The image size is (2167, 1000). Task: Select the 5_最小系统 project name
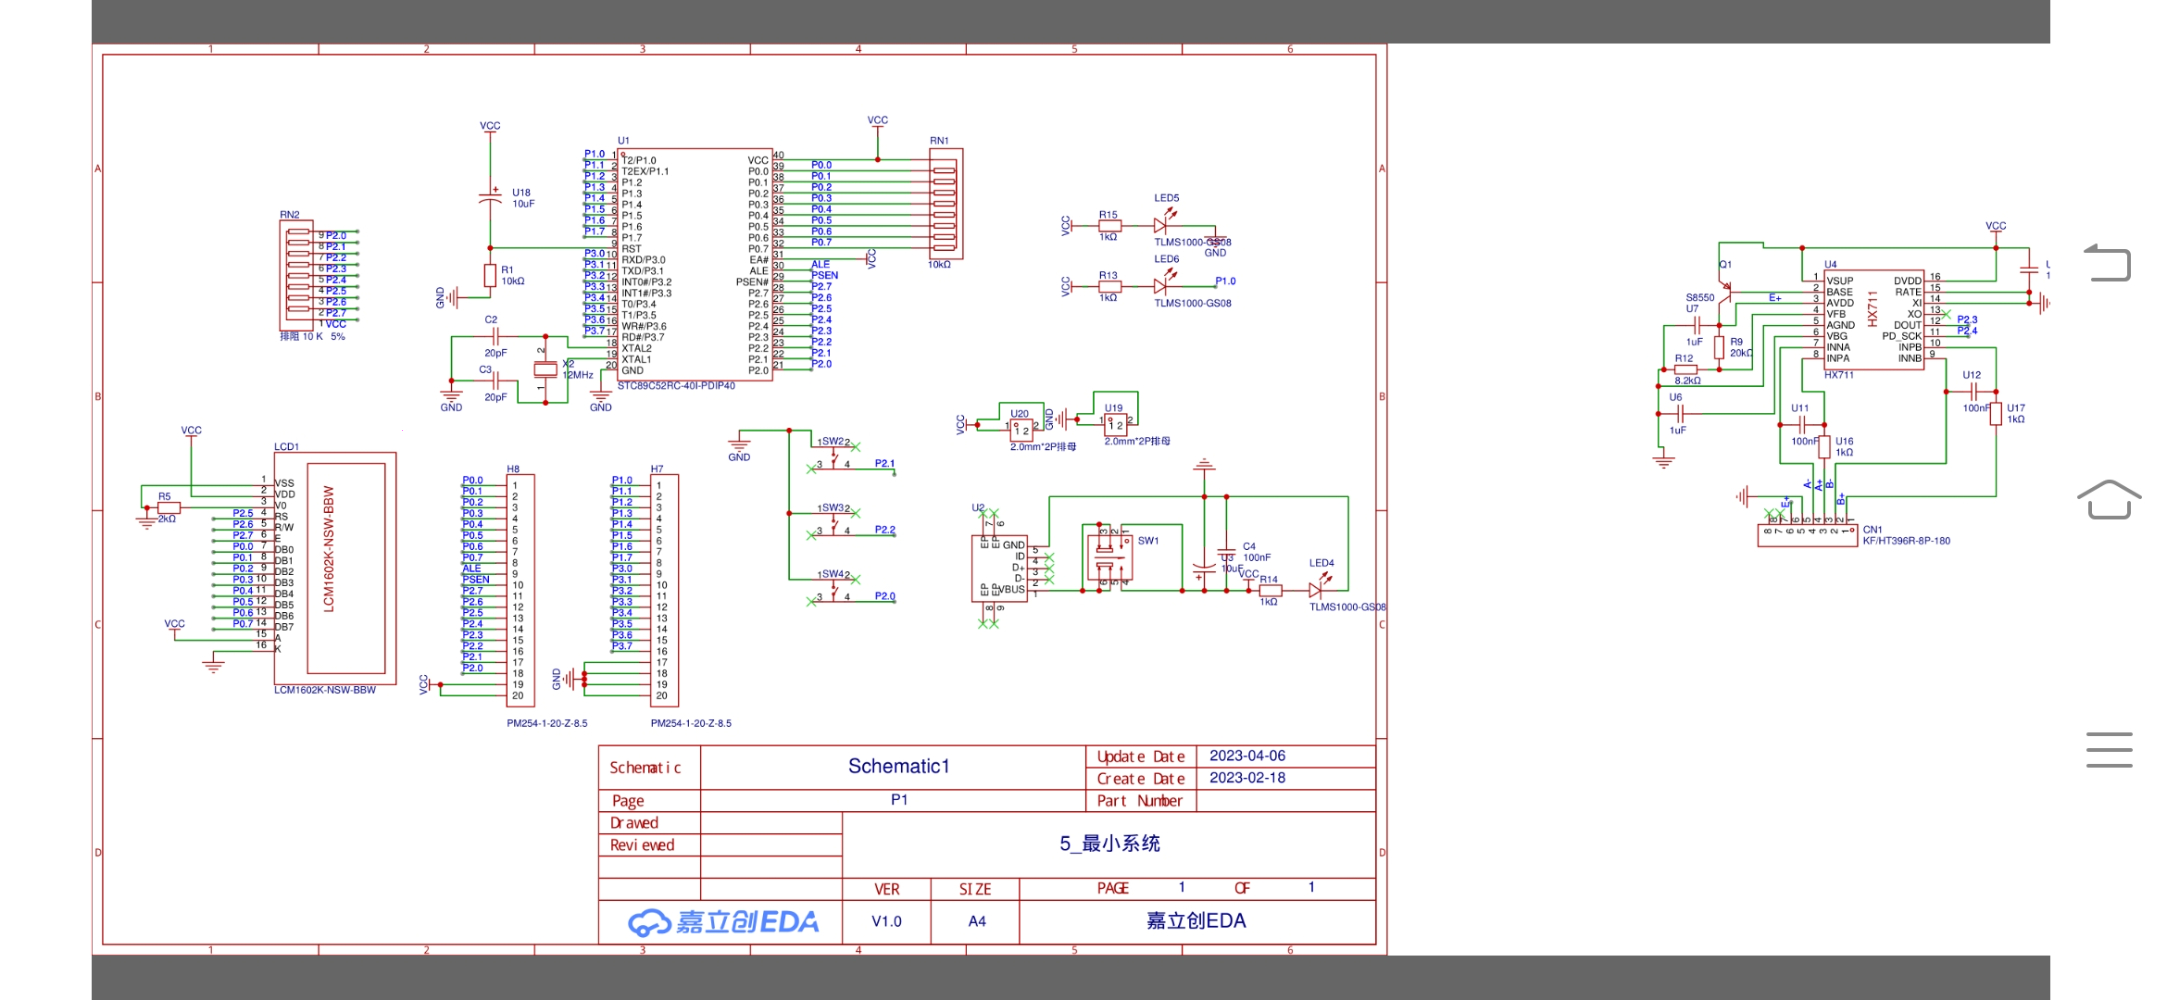(x=1110, y=844)
